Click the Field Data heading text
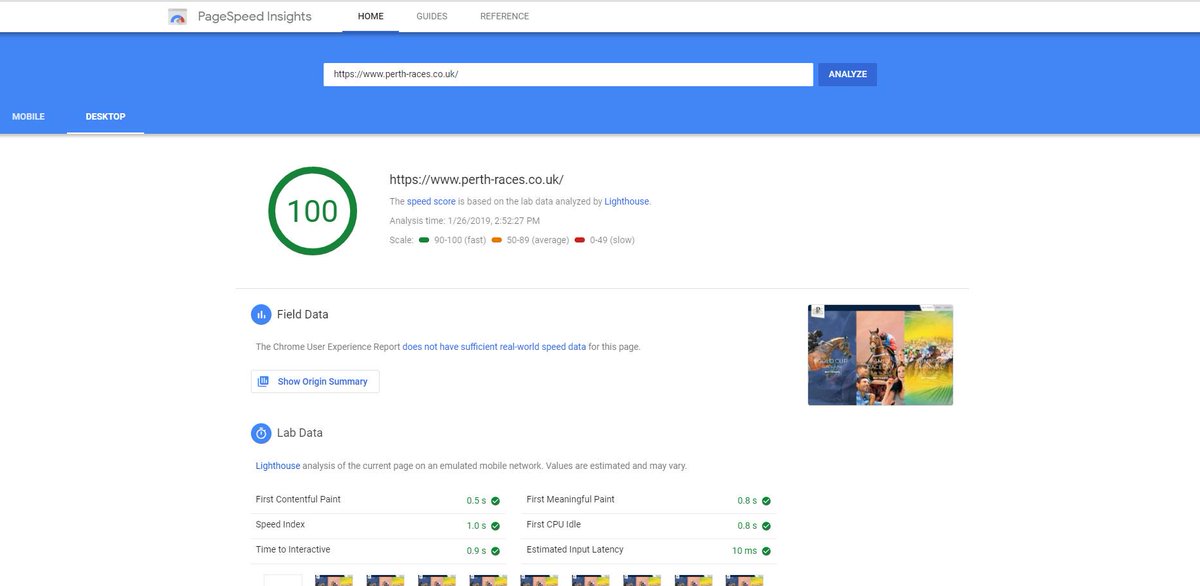Screen dimensions: 1200x586 click(x=303, y=314)
